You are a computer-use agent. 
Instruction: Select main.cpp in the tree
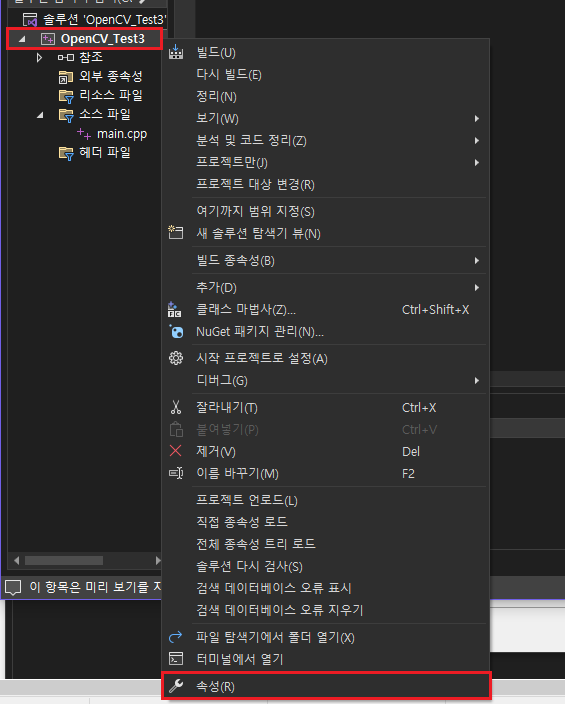[x=122, y=134]
